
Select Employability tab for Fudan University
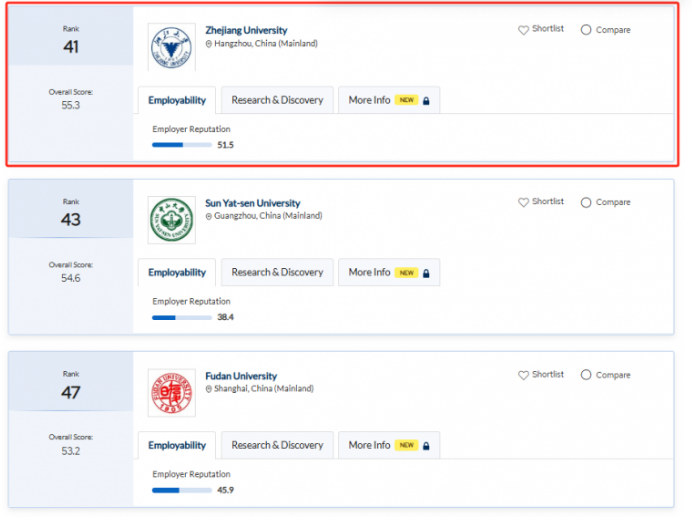pos(177,445)
